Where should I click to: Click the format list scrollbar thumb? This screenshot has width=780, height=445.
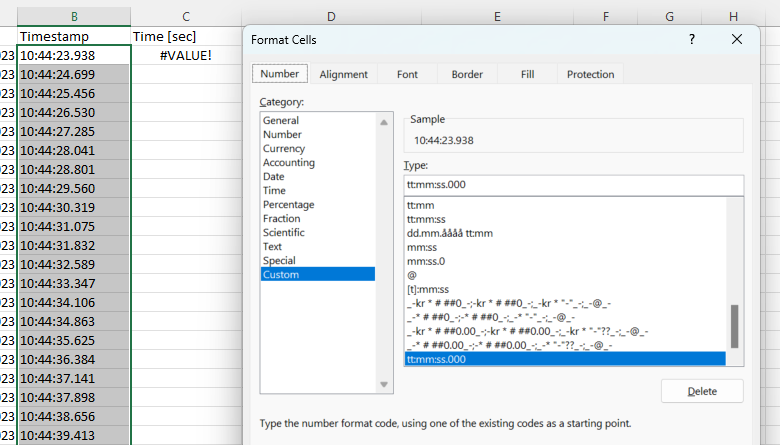point(734,326)
